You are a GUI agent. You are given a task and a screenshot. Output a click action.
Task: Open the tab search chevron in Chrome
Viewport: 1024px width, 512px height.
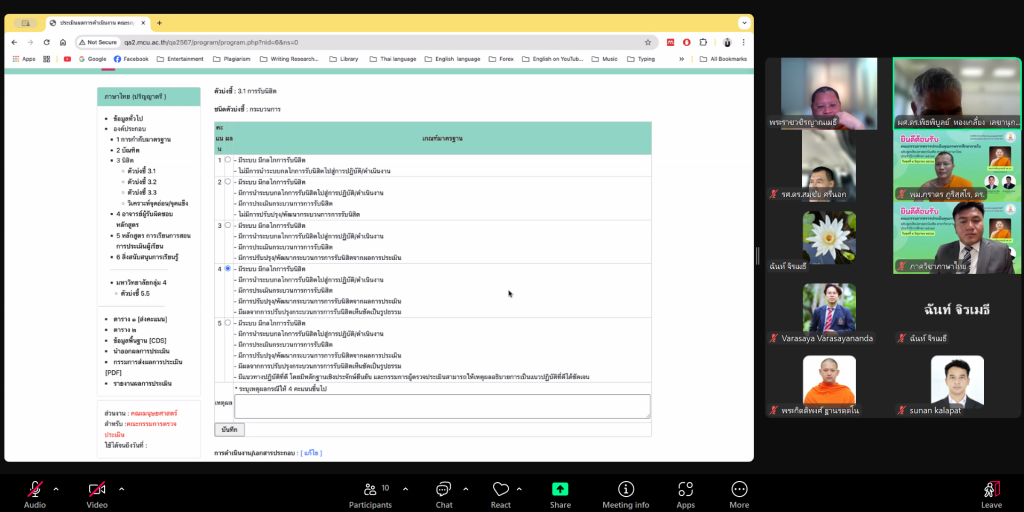pyautogui.click(x=744, y=23)
